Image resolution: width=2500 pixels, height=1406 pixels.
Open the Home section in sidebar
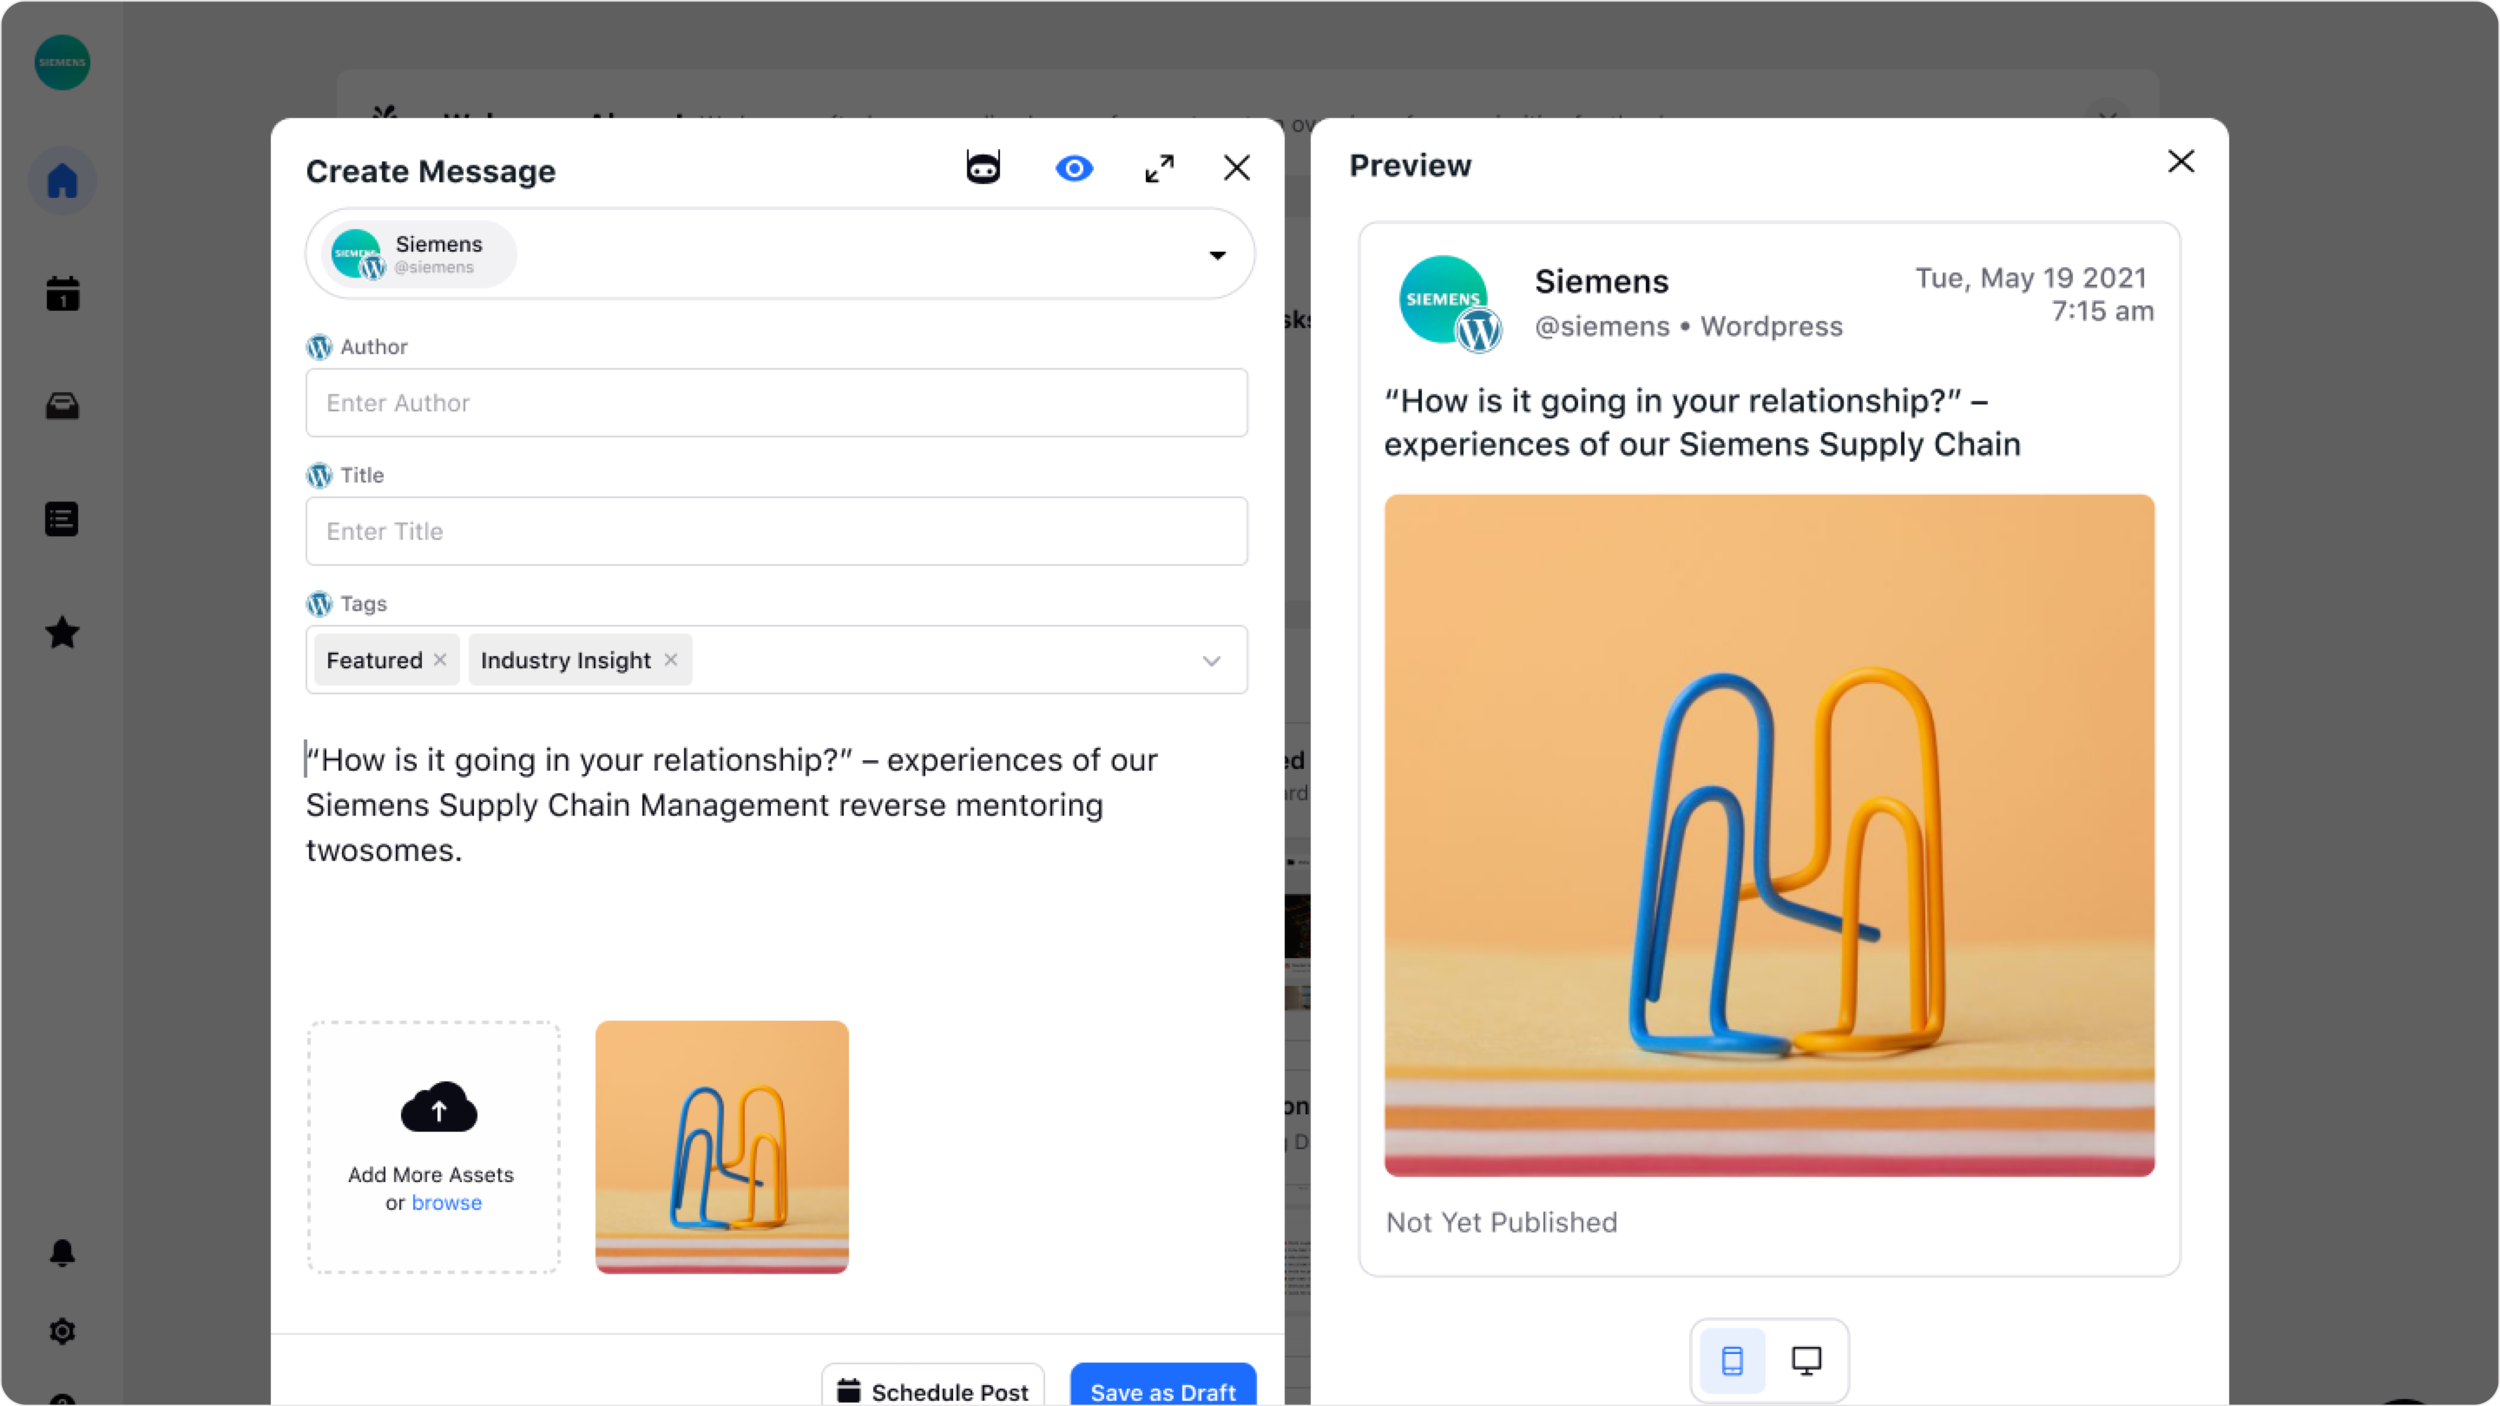62,181
